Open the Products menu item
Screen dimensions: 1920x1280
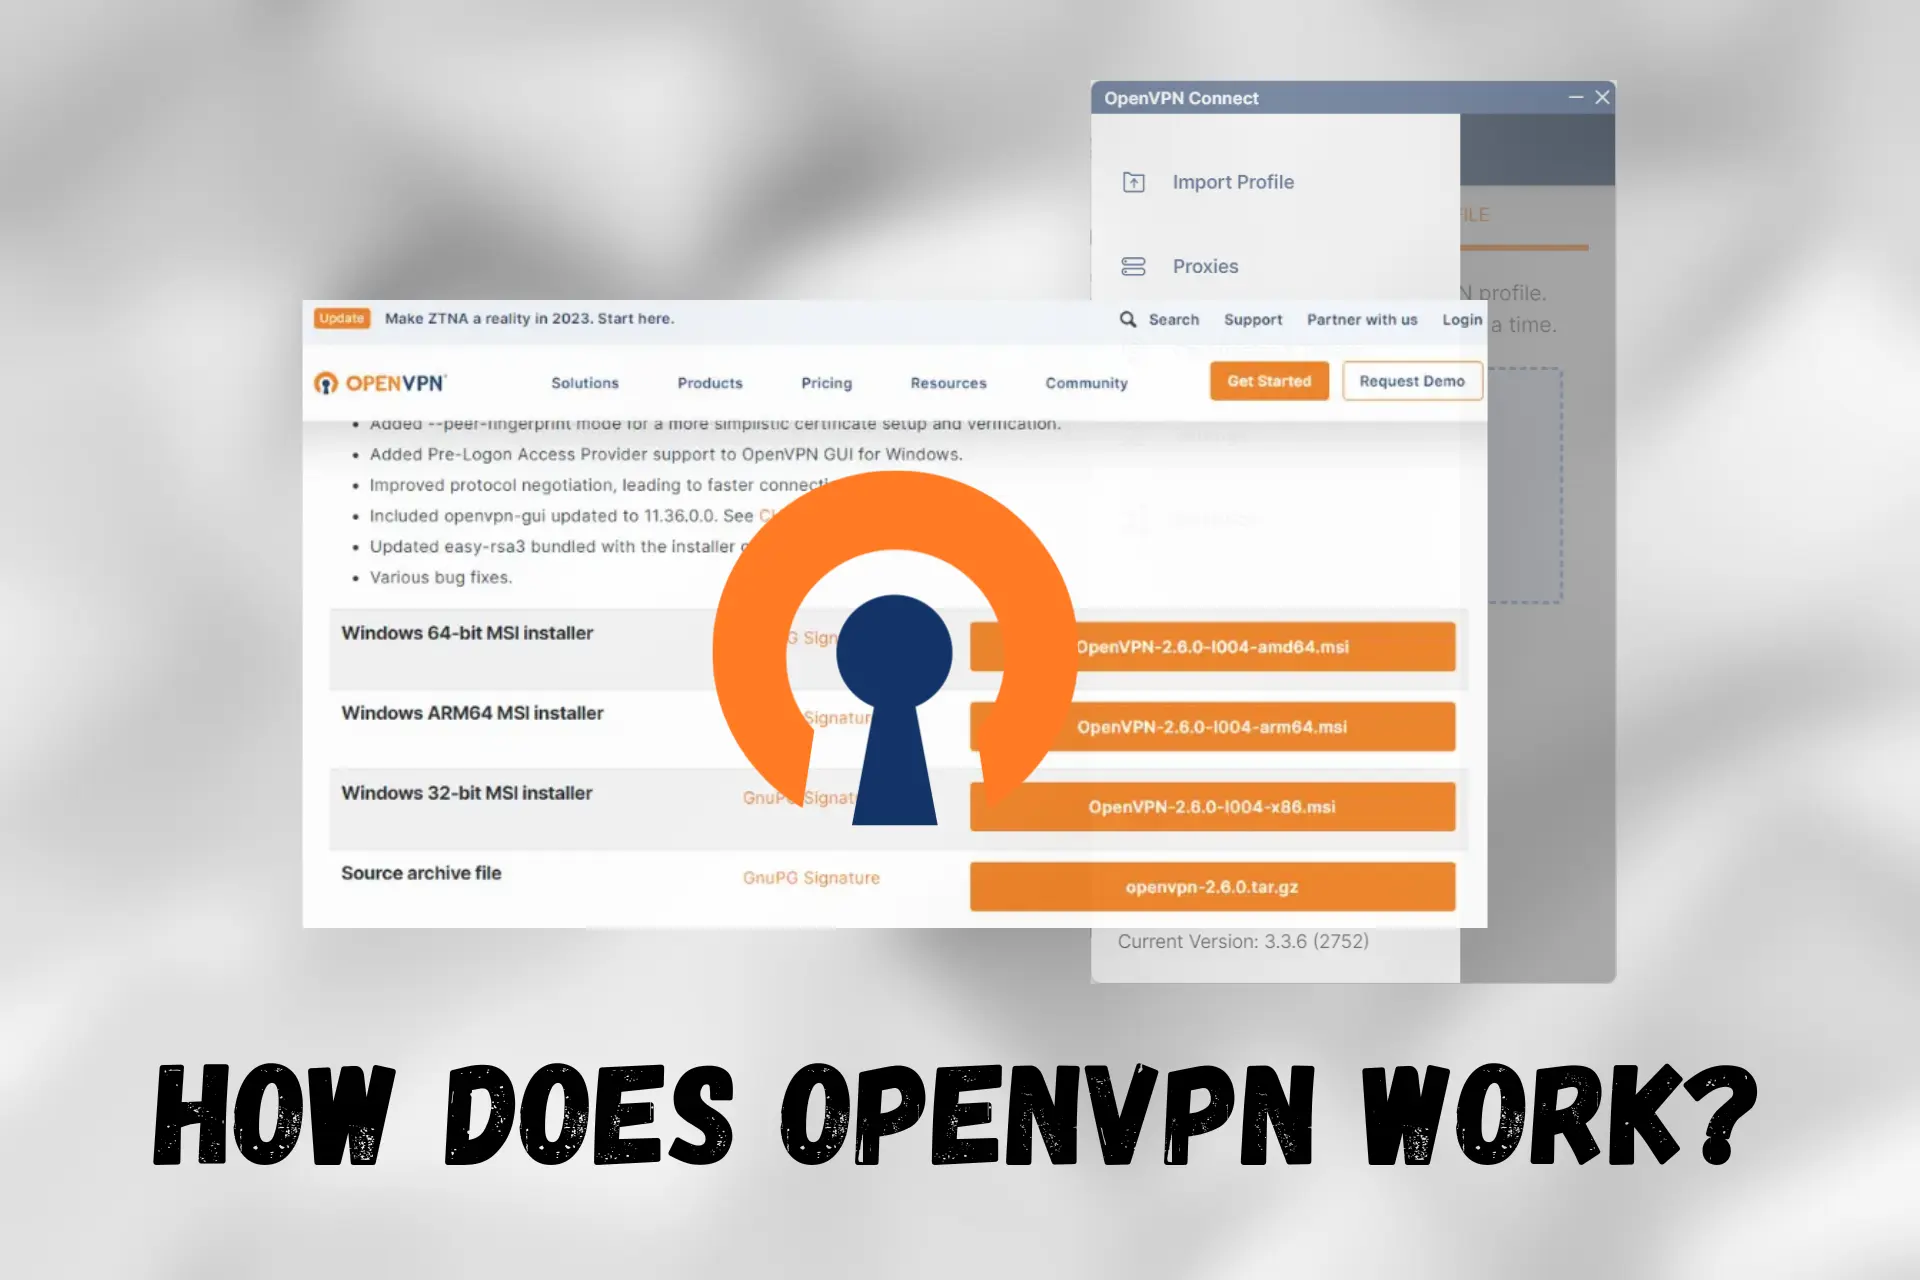(711, 381)
